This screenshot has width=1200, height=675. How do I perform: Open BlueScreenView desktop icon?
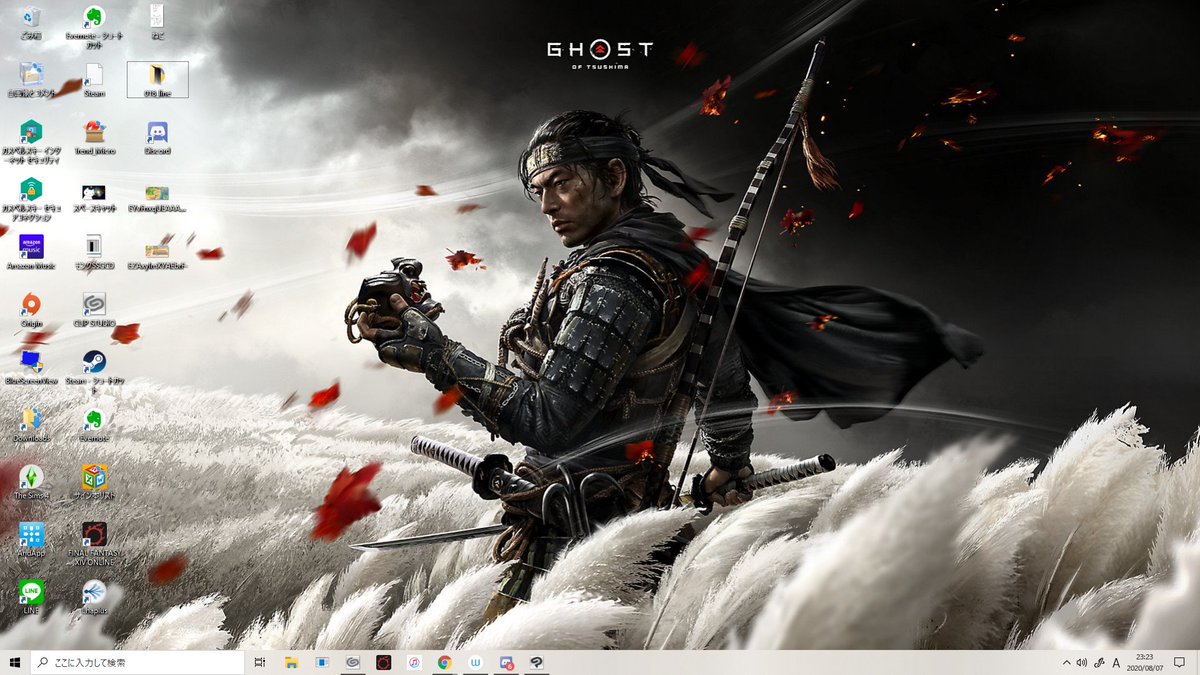31,367
